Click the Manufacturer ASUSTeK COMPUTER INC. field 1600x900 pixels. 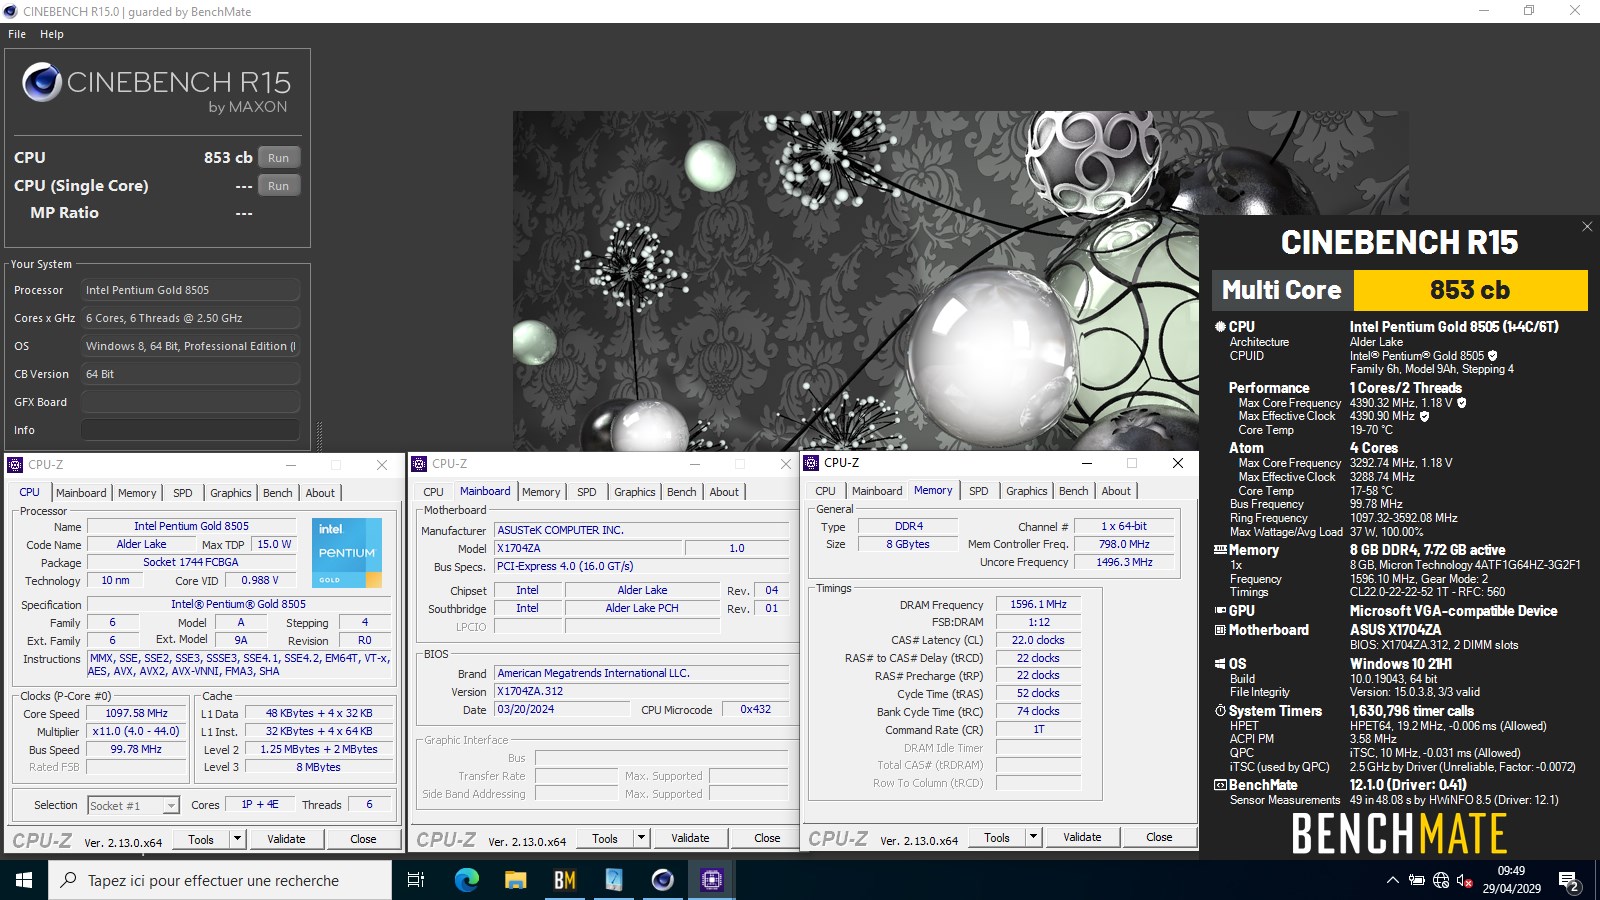point(641,530)
